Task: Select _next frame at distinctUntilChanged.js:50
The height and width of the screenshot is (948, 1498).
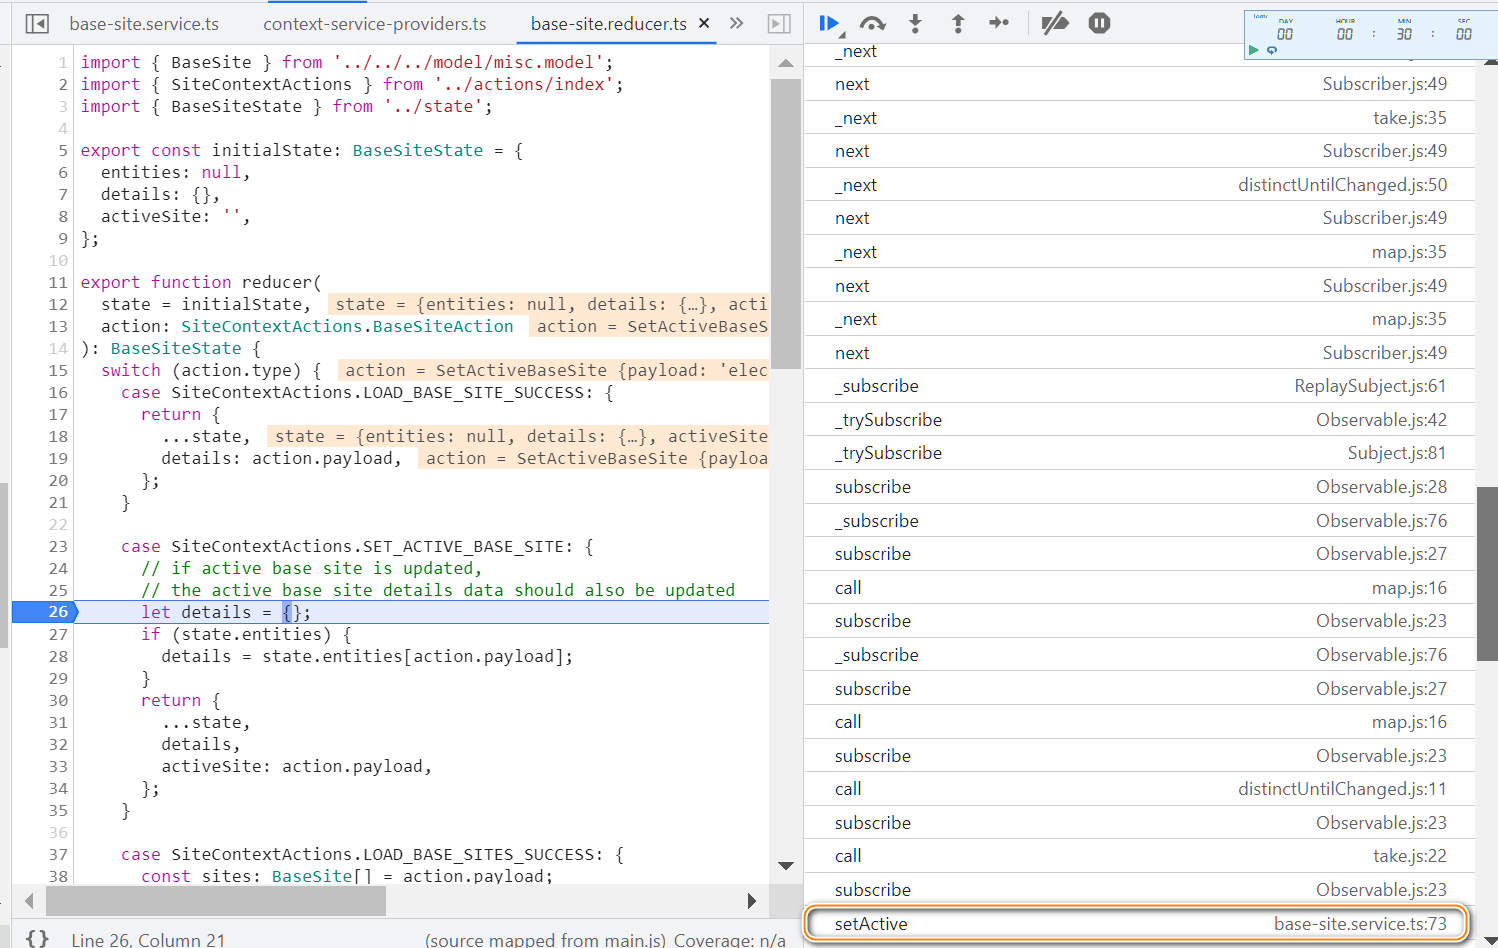Action: [1140, 185]
